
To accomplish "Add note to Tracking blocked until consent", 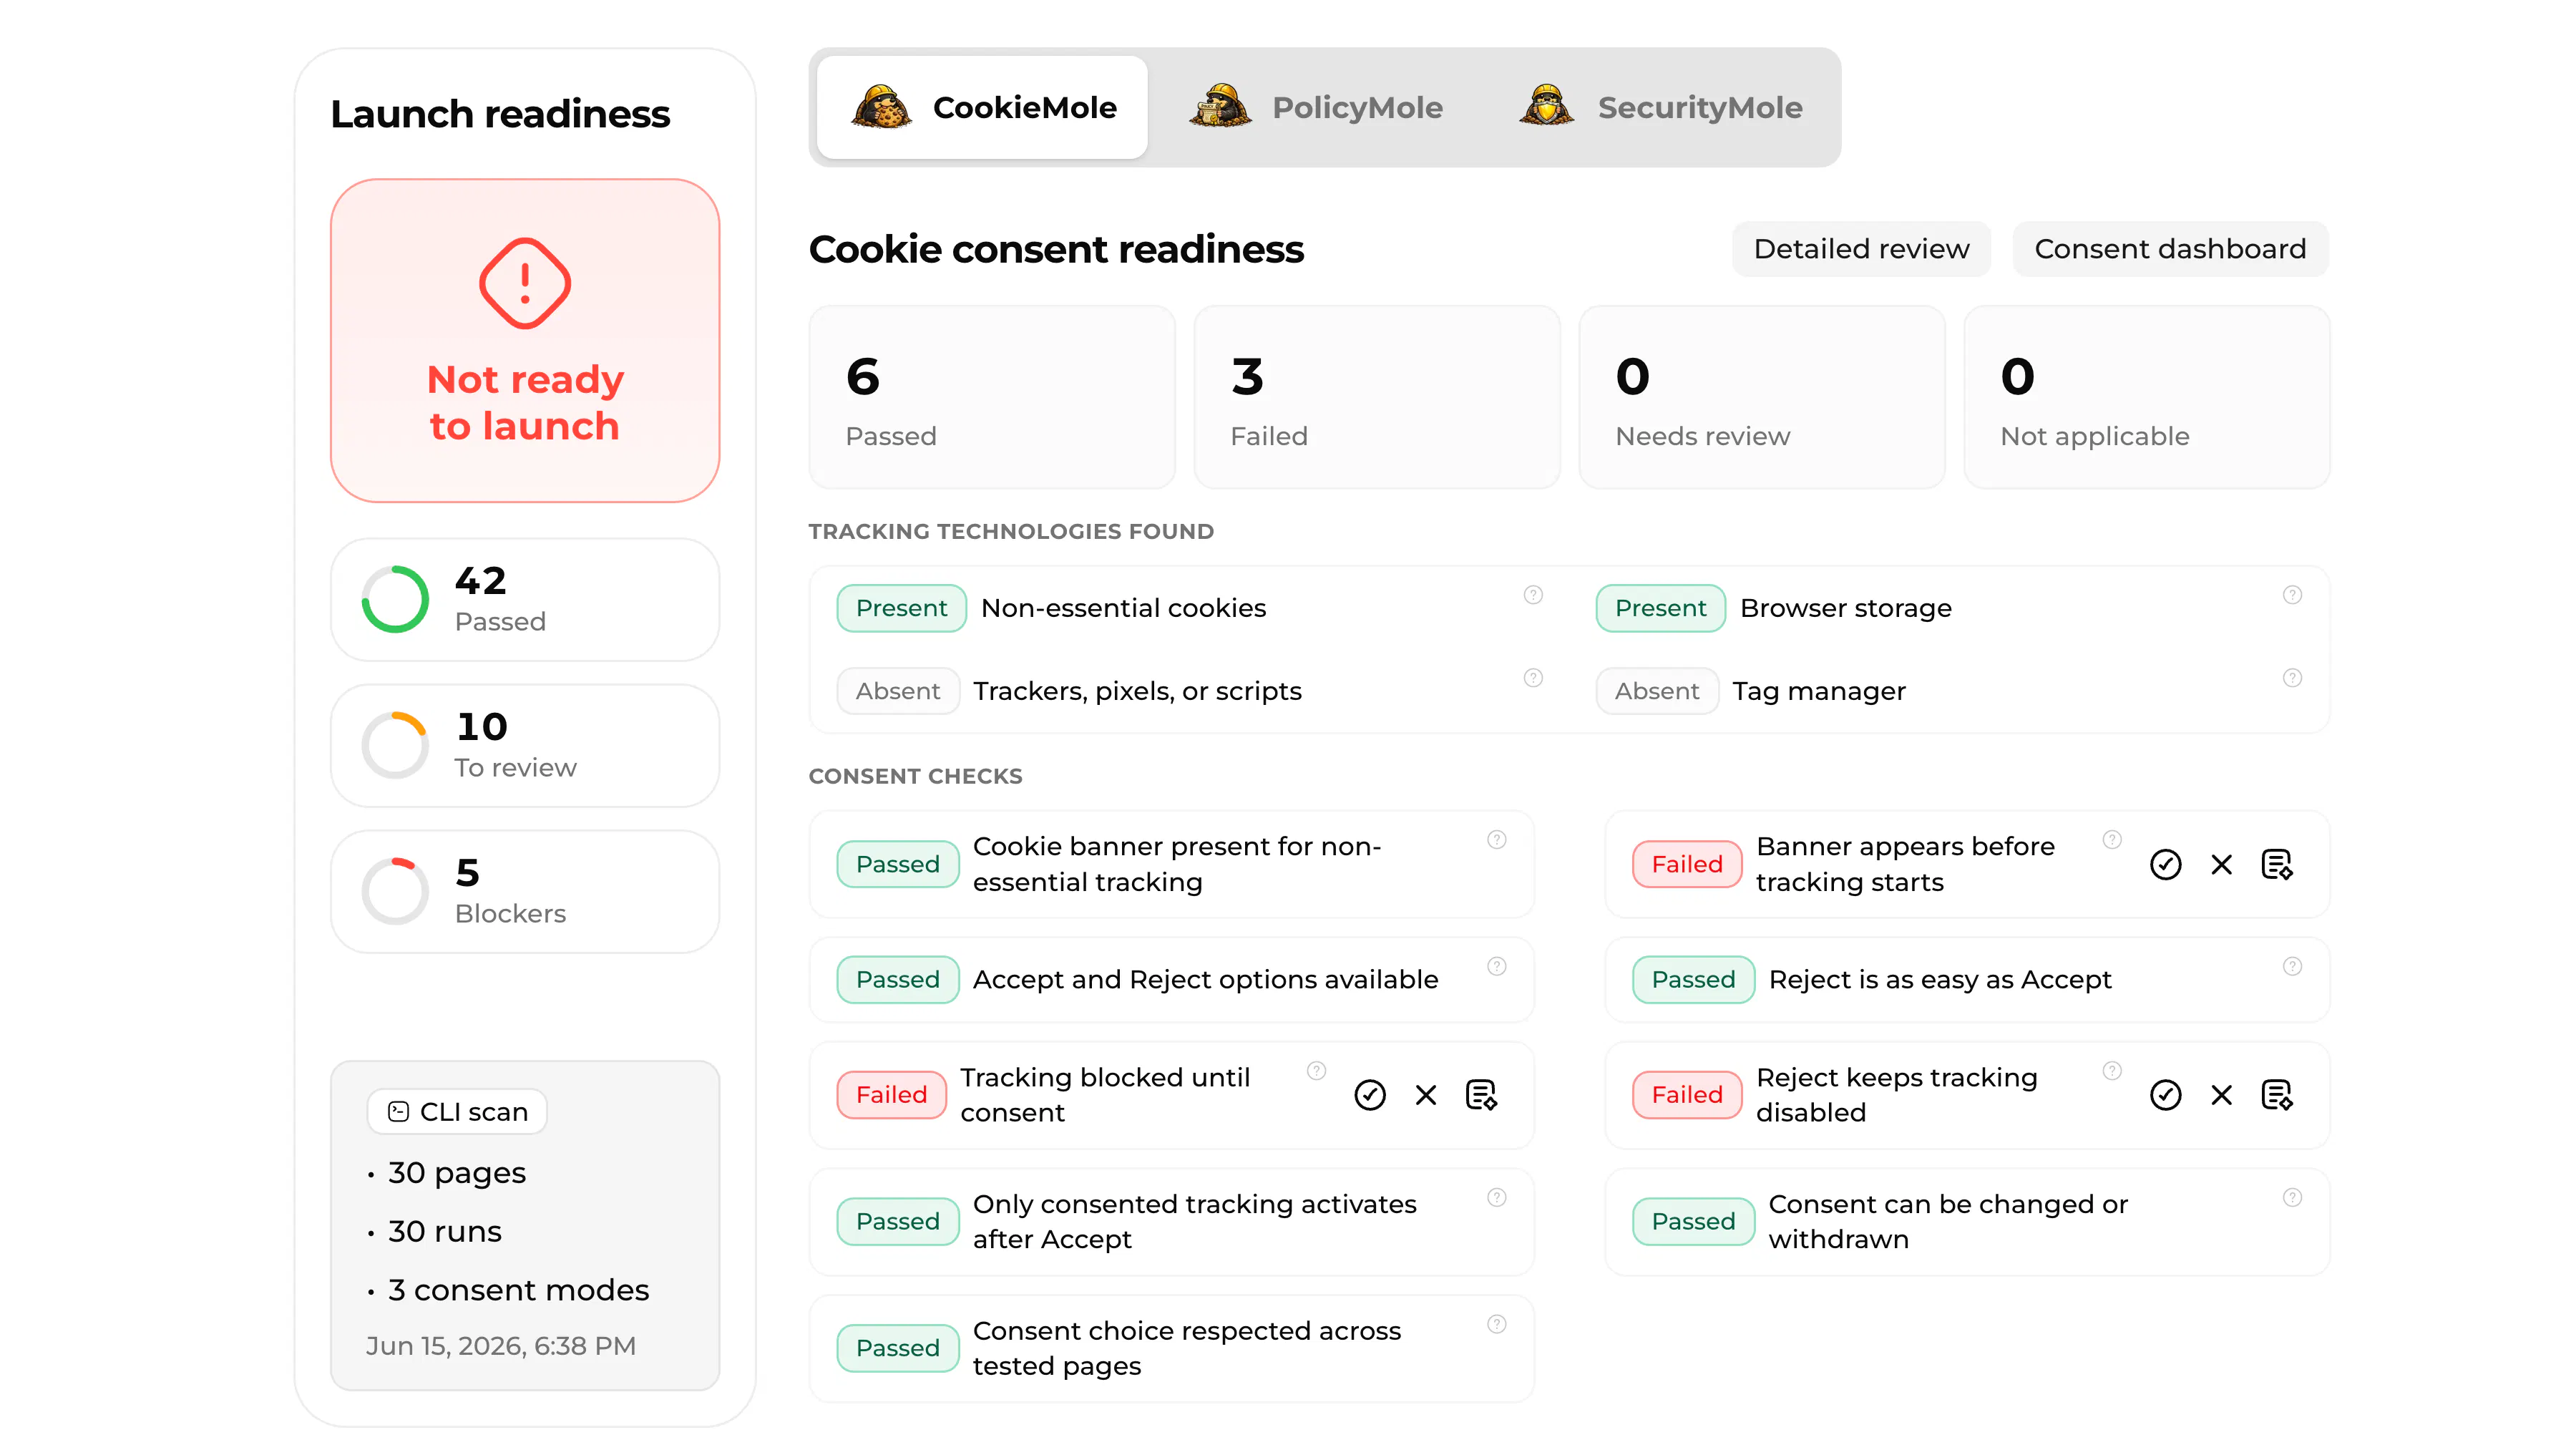I will pos(1481,1096).
